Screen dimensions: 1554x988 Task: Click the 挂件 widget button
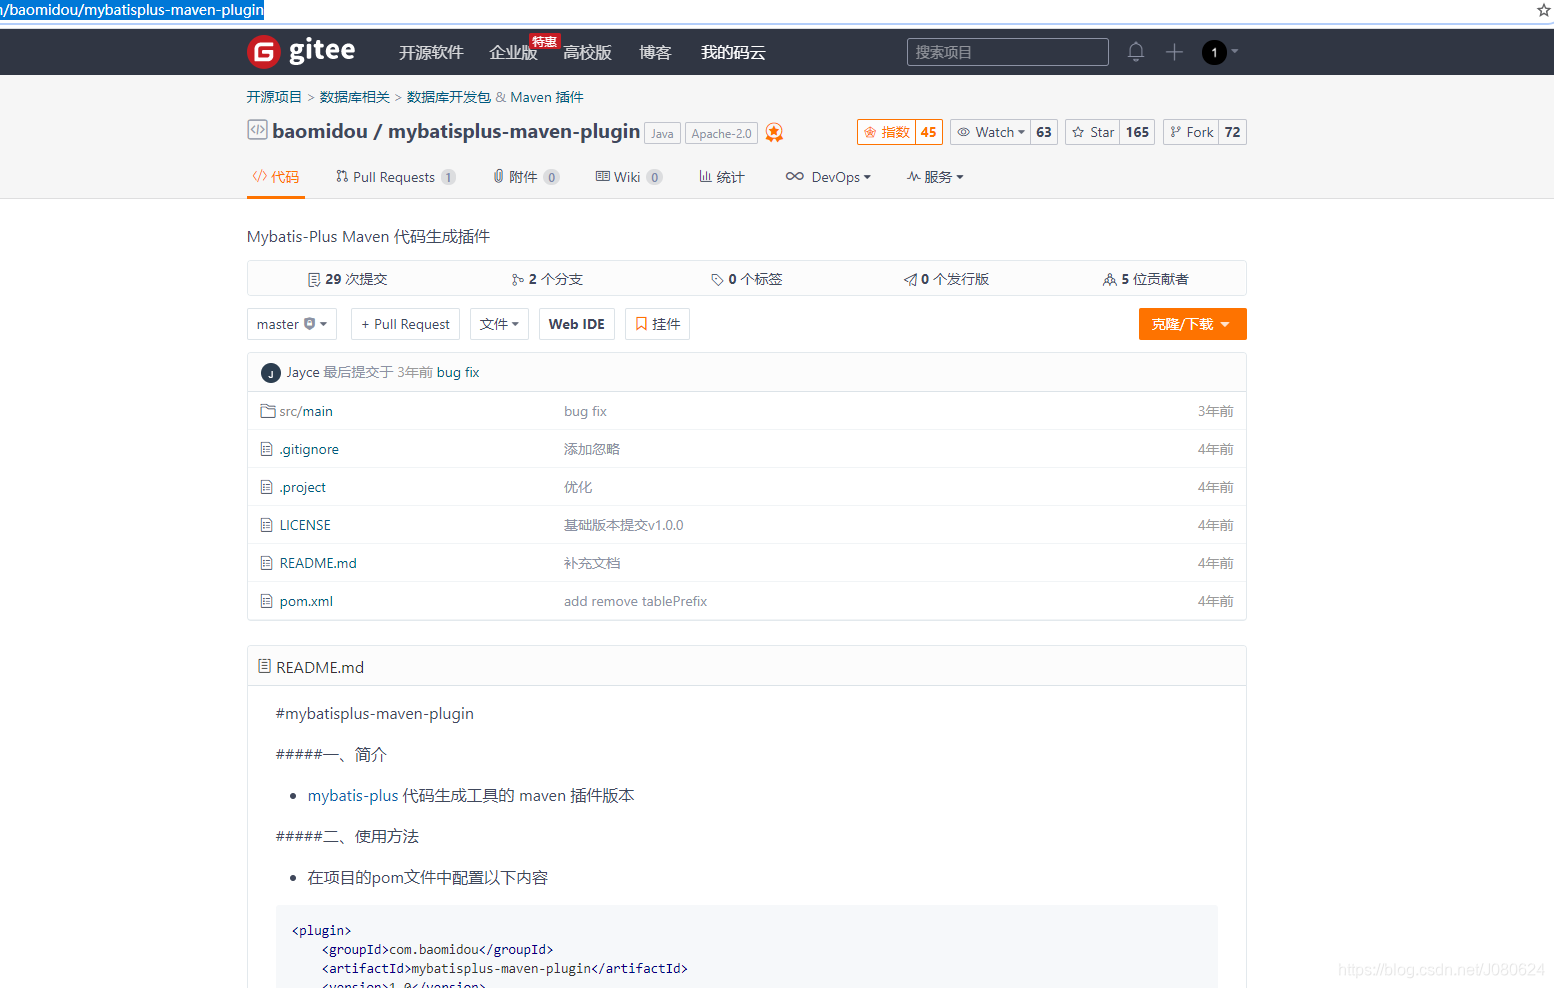click(x=657, y=324)
